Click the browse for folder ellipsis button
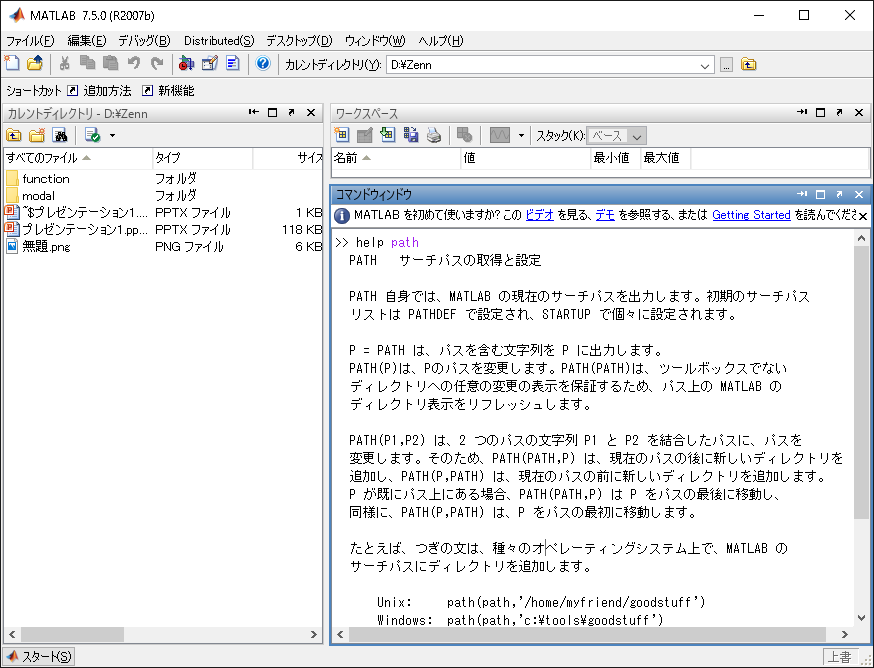874x668 pixels. [x=726, y=65]
